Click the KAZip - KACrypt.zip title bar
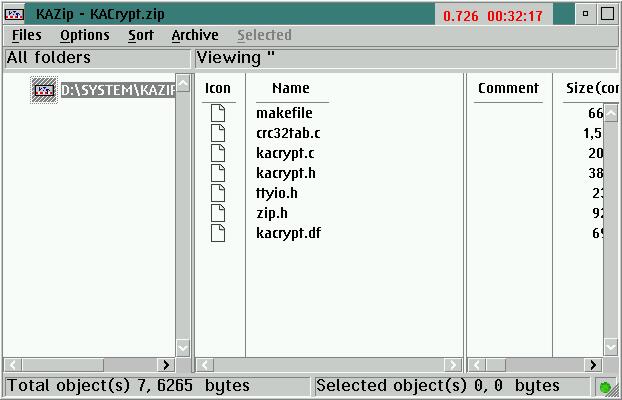 pos(230,15)
